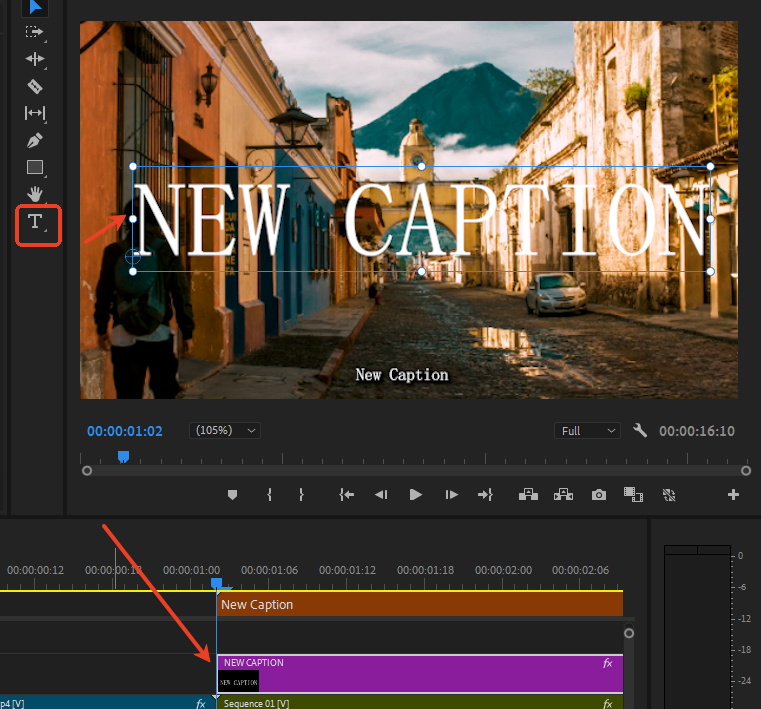The image size is (761, 709).
Task: Click the text box anchor point crosshair
Action: coord(132,256)
